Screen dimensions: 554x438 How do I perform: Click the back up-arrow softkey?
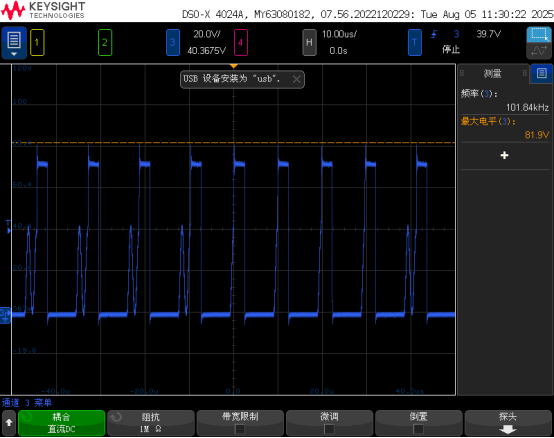pos(9,422)
